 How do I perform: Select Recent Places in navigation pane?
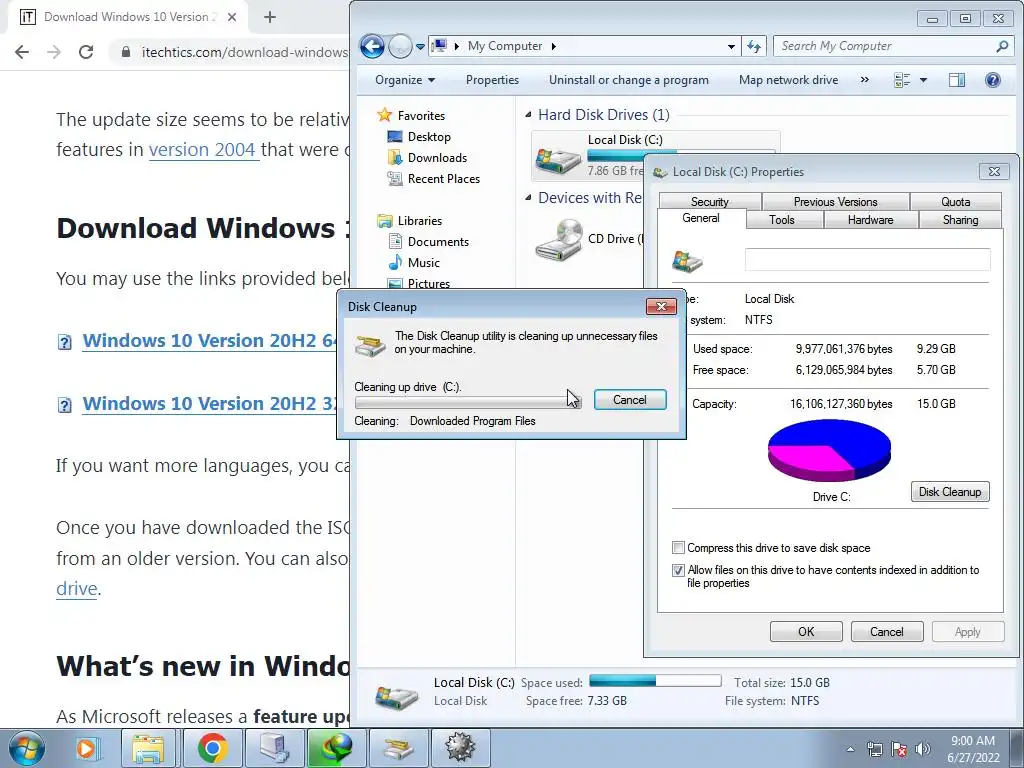click(x=443, y=178)
